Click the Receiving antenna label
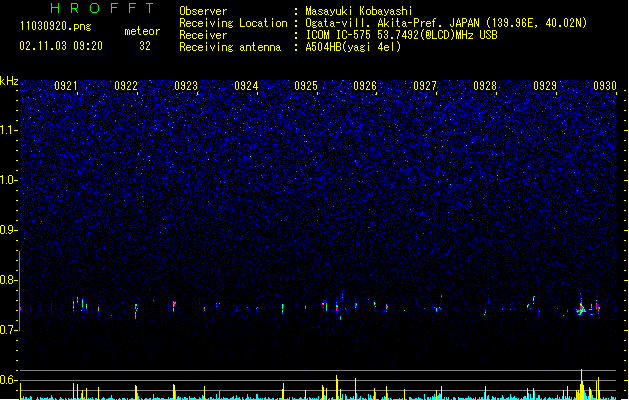This screenshot has height=400, width=629. (x=230, y=47)
